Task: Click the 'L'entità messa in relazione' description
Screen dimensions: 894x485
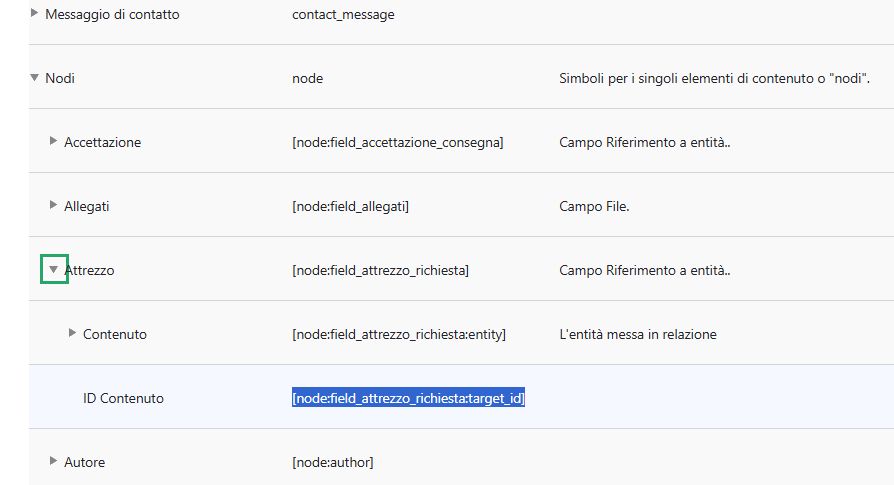Action: [637, 334]
